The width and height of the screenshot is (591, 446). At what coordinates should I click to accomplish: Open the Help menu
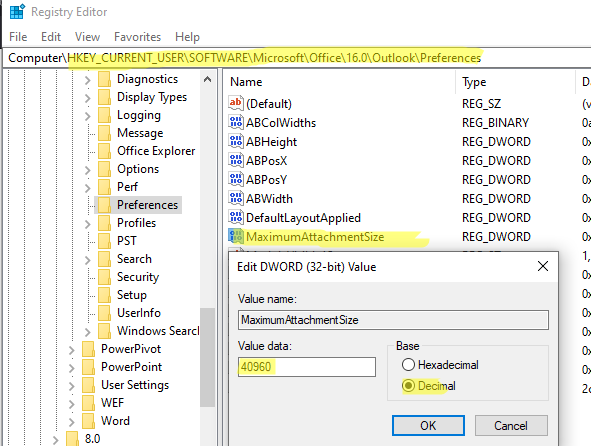point(187,37)
